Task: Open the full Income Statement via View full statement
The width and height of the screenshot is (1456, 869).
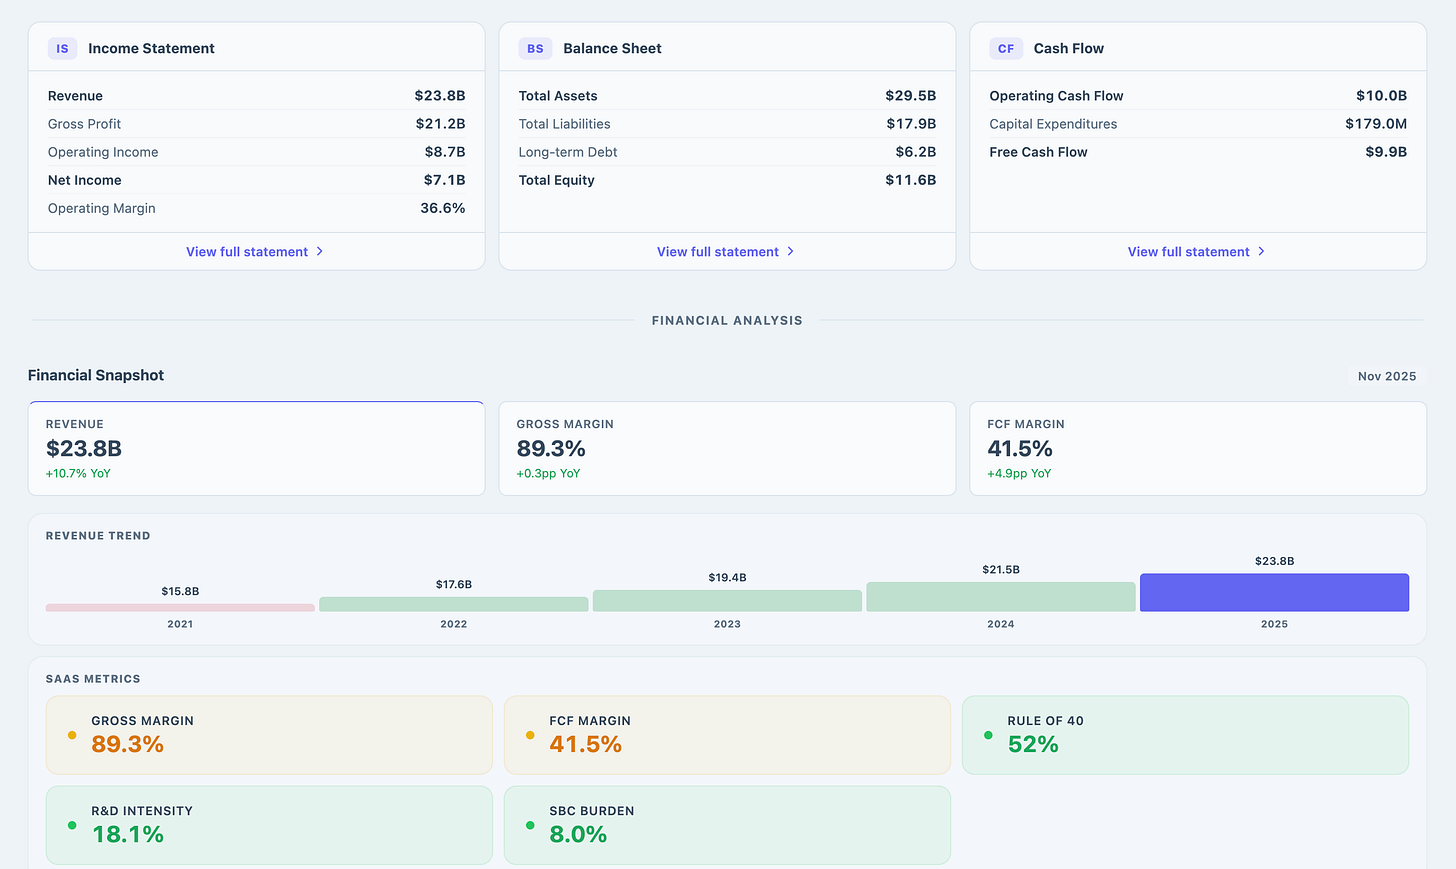Action: click(255, 252)
